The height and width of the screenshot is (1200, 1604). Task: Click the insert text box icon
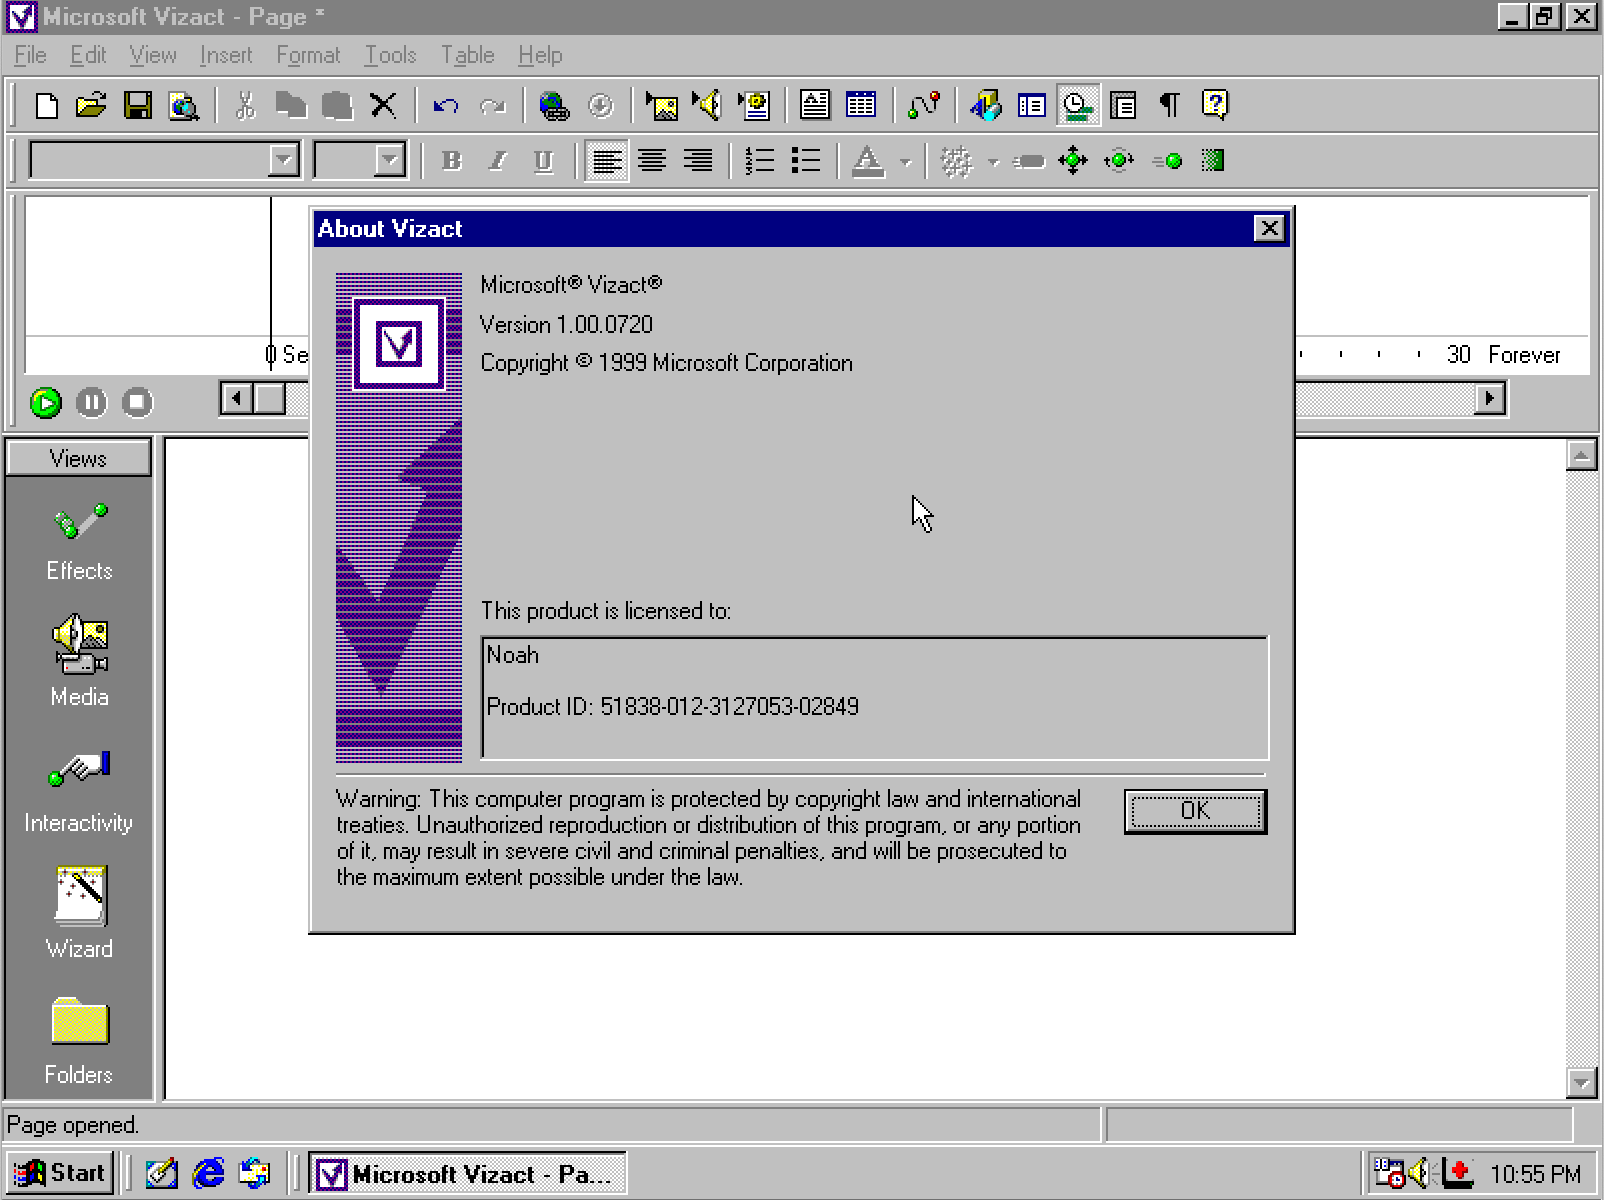[815, 105]
